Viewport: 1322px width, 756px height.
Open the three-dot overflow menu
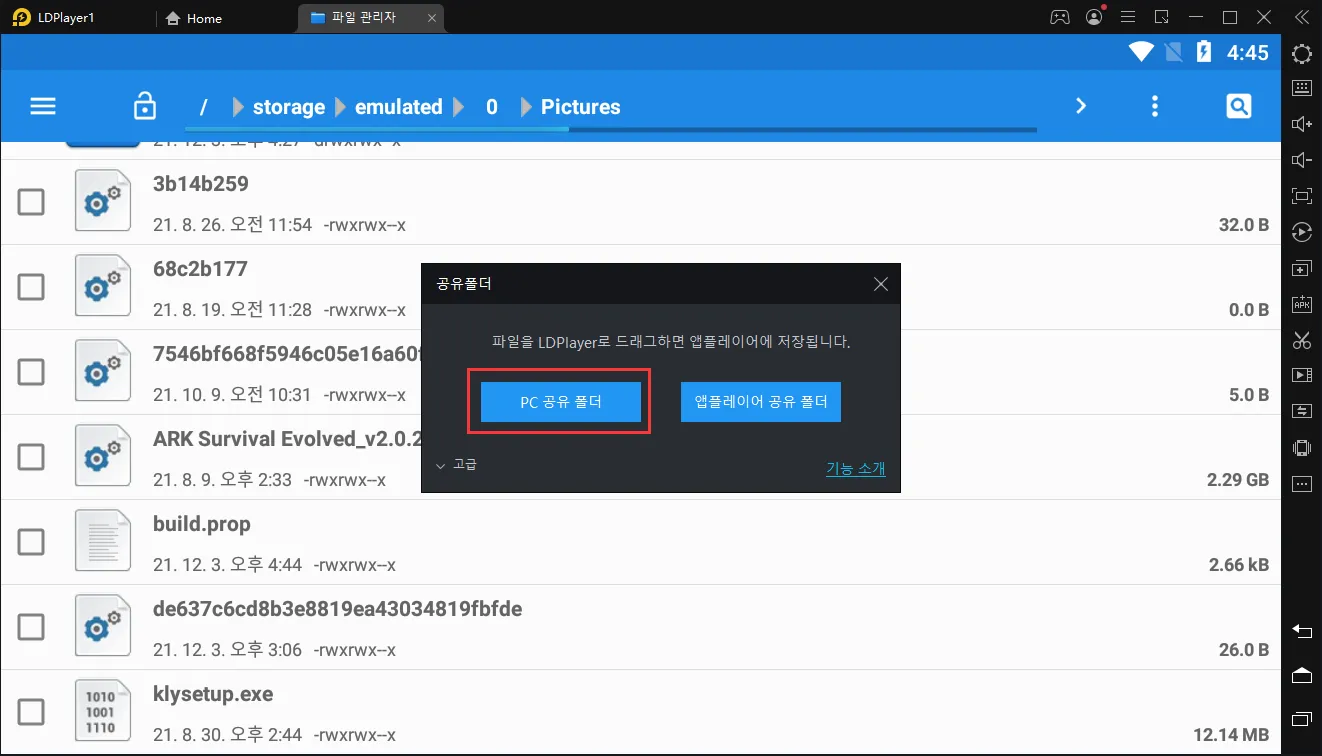tap(1154, 105)
